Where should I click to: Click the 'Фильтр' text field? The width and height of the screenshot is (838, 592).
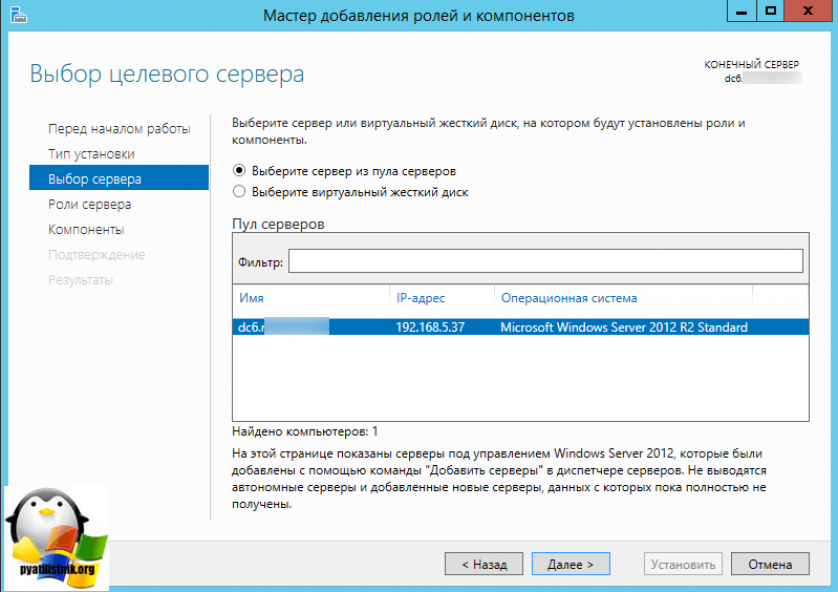coord(545,261)
